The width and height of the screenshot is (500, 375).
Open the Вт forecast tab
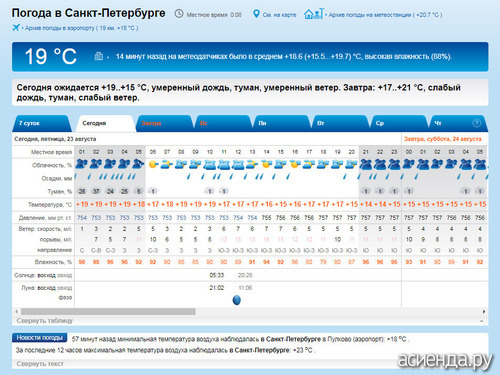click(340, 123)
